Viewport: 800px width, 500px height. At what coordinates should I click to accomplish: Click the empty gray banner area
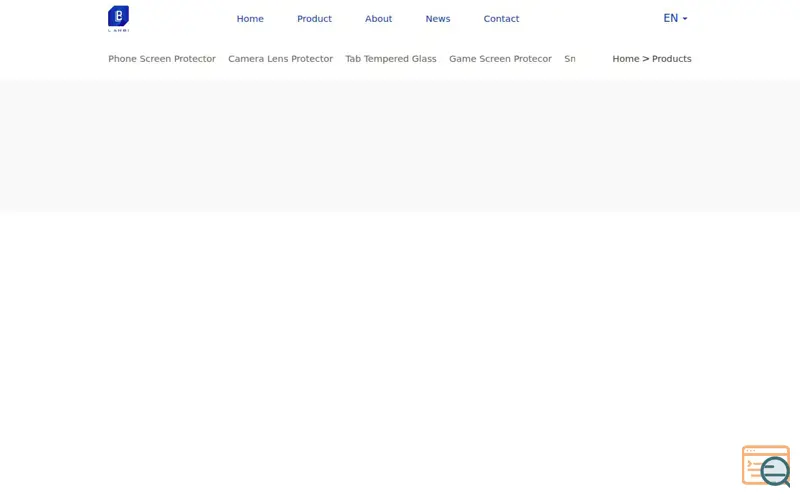400,145
